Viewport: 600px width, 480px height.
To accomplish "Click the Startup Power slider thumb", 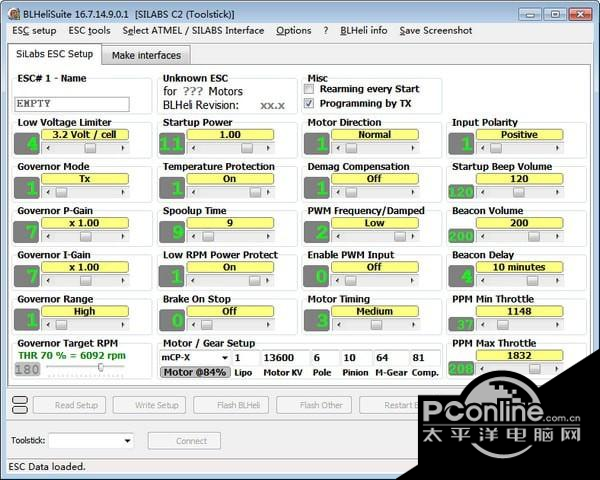I will click(247, 148).
